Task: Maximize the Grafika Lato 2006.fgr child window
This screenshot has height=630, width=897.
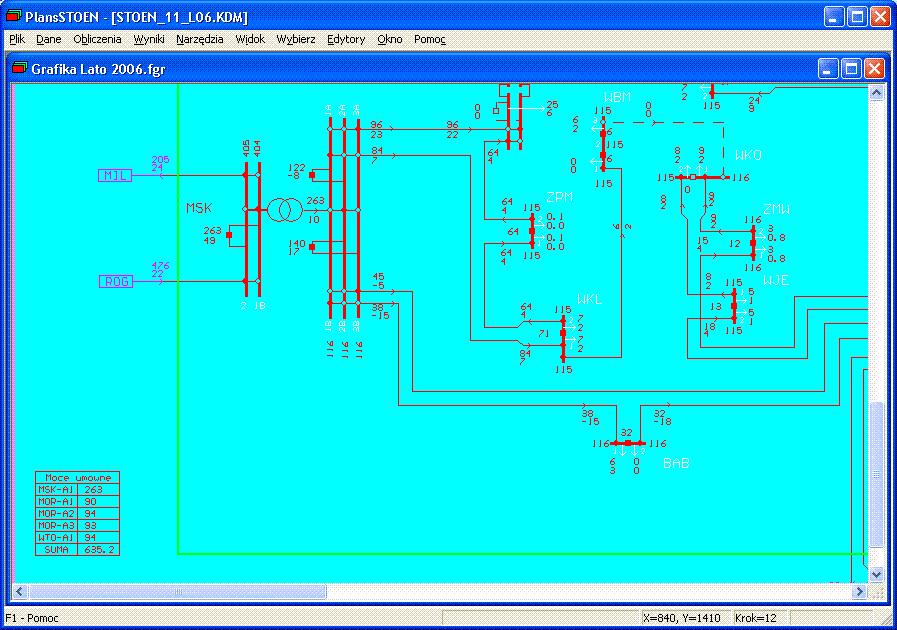Action: [851, 69]
